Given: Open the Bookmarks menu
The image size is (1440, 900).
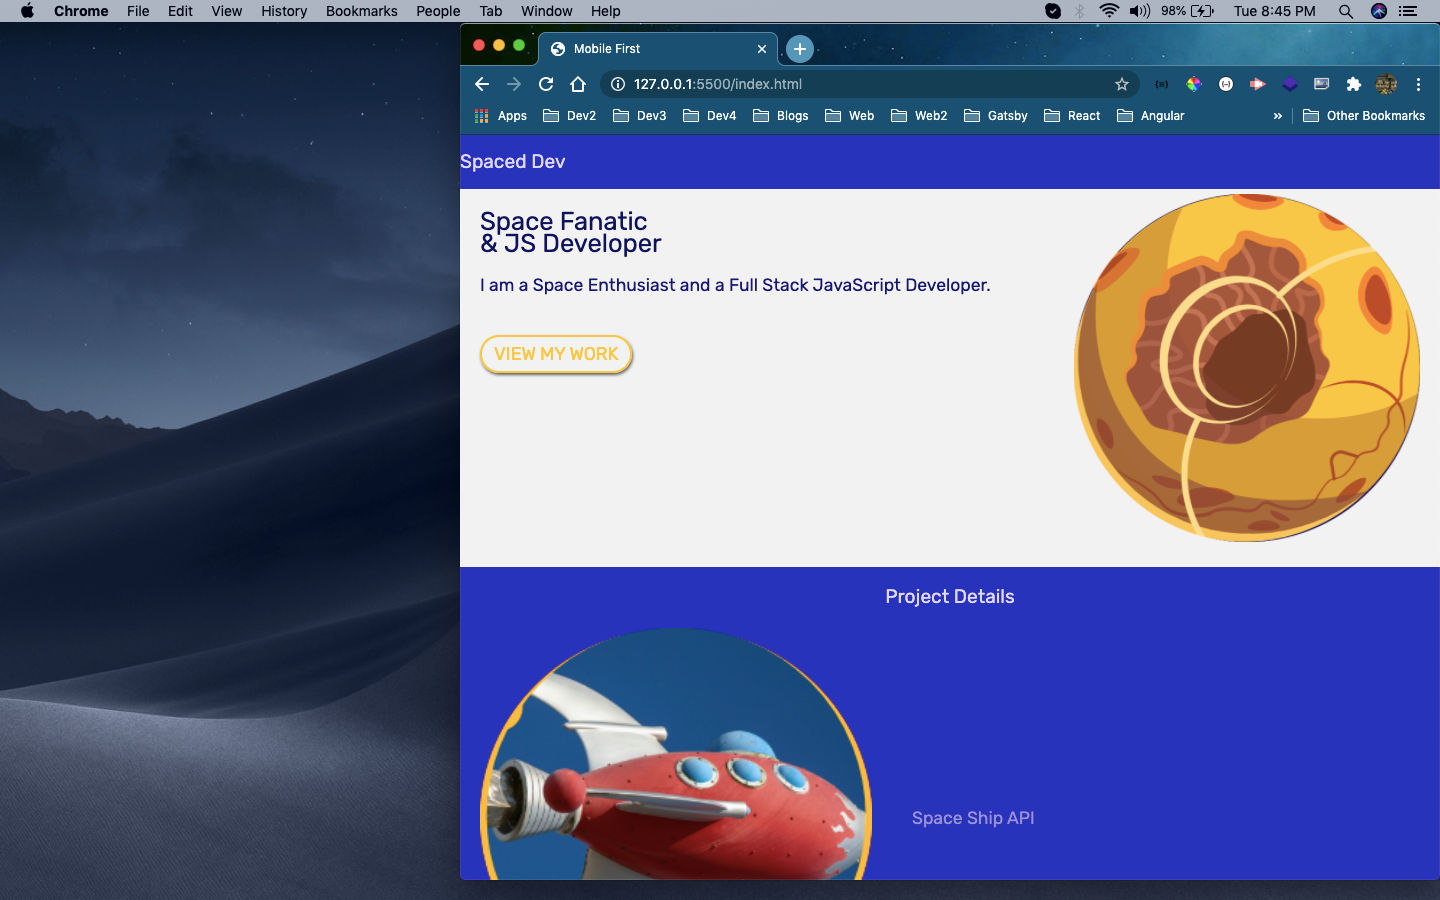Looking at the screenshot, I should click(x=362, y=11).
